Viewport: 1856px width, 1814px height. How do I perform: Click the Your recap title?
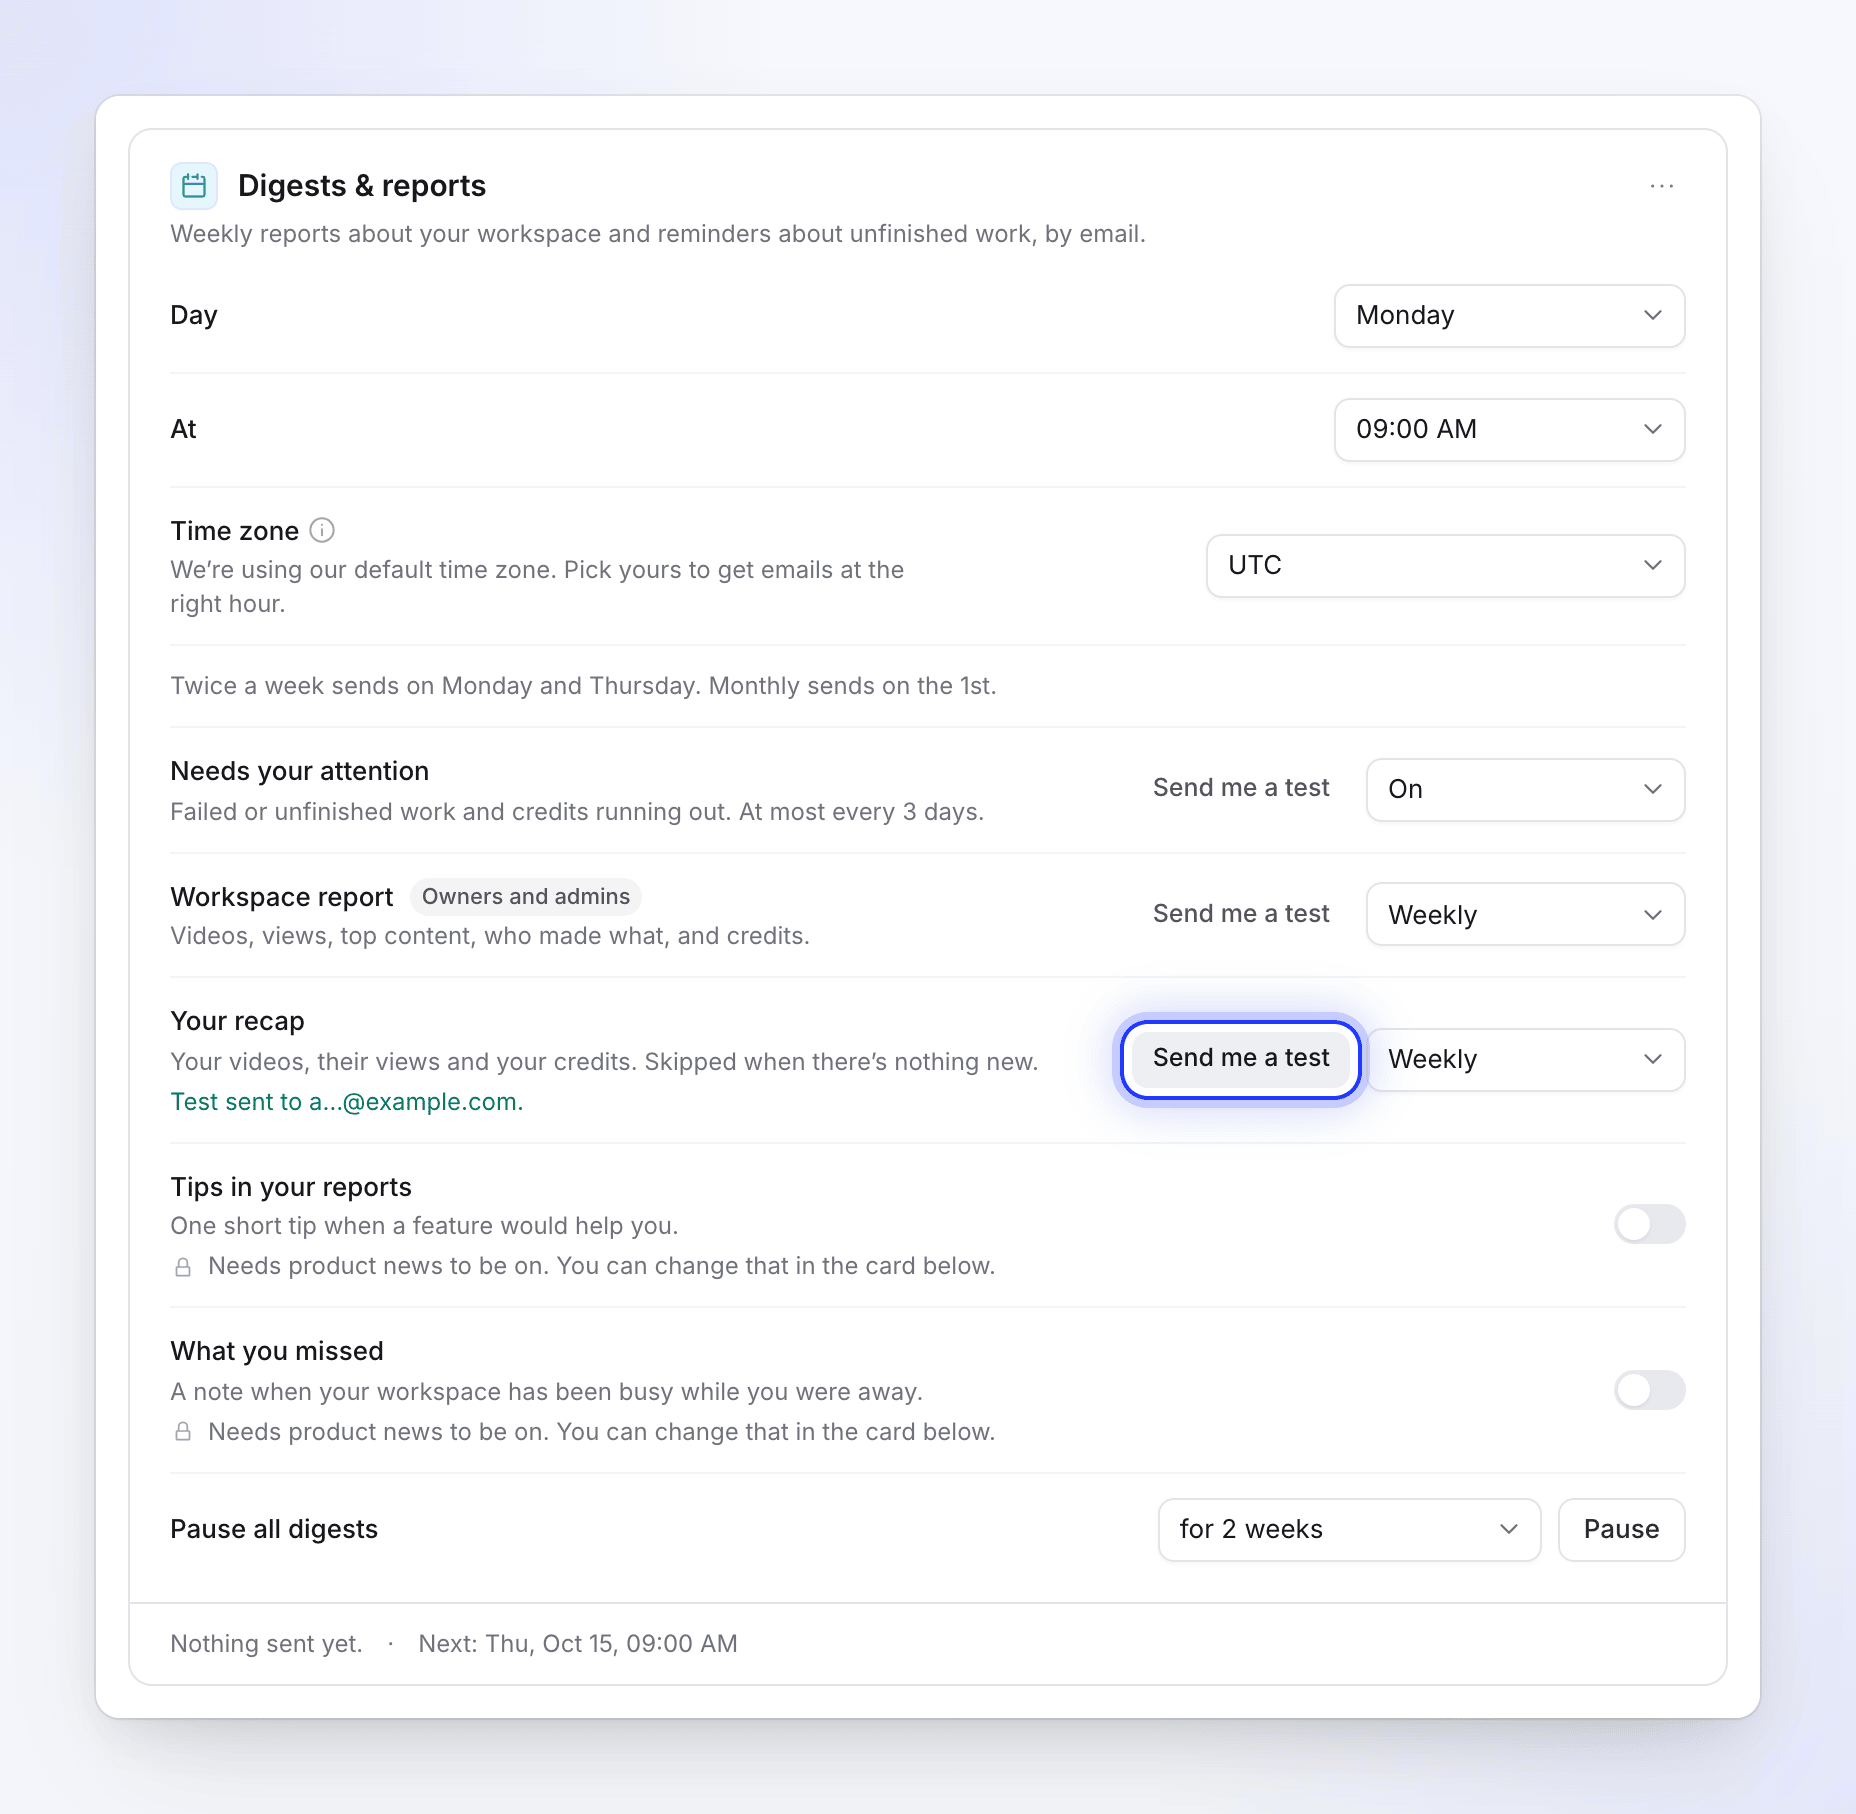pyautogui.click(x=238, y=1022)
